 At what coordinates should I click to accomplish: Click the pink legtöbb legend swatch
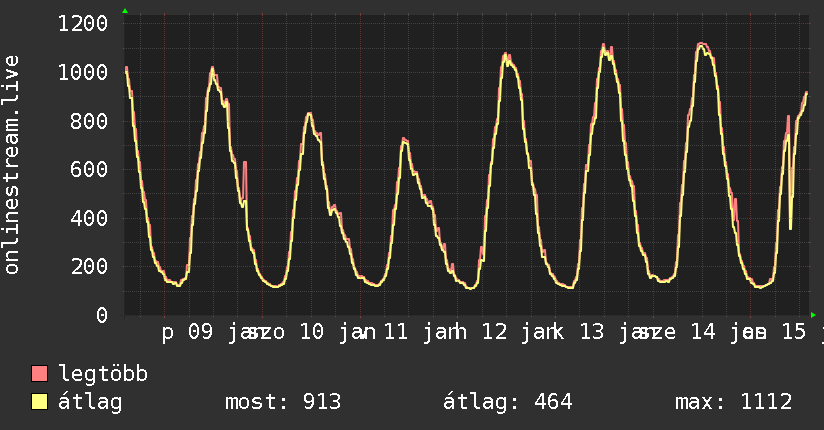point(39,374)
